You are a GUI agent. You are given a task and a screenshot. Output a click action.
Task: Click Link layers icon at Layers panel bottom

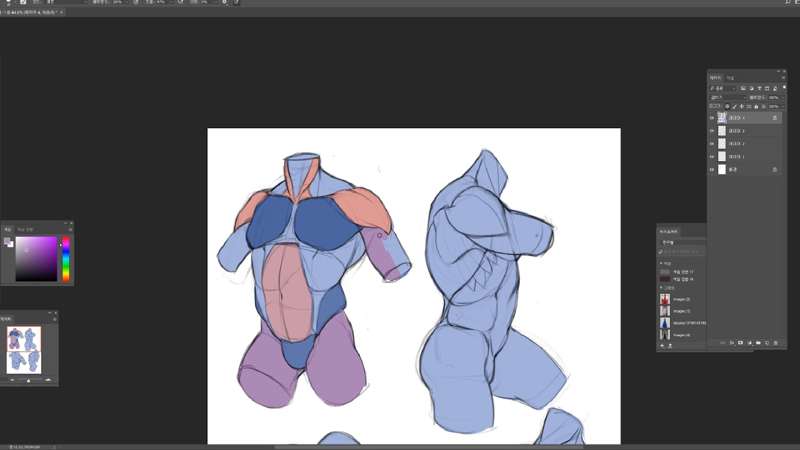pos(722,343)
